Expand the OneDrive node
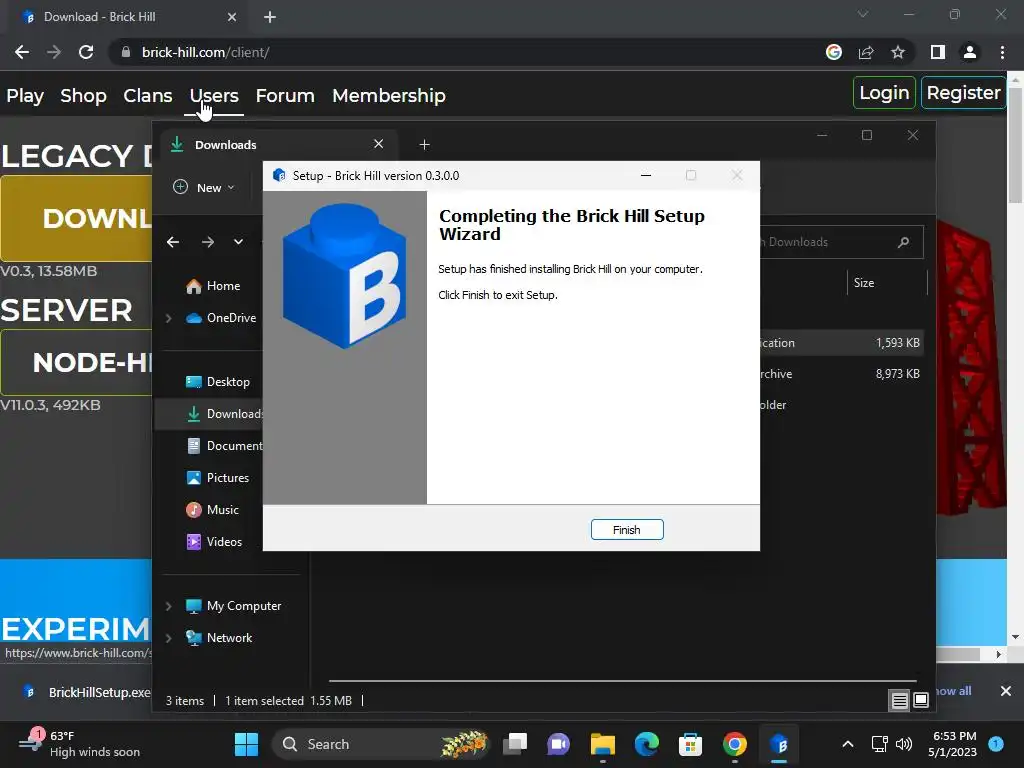Image resolution: width=1024 pixels, height=768 pixels. coord(168,318)
